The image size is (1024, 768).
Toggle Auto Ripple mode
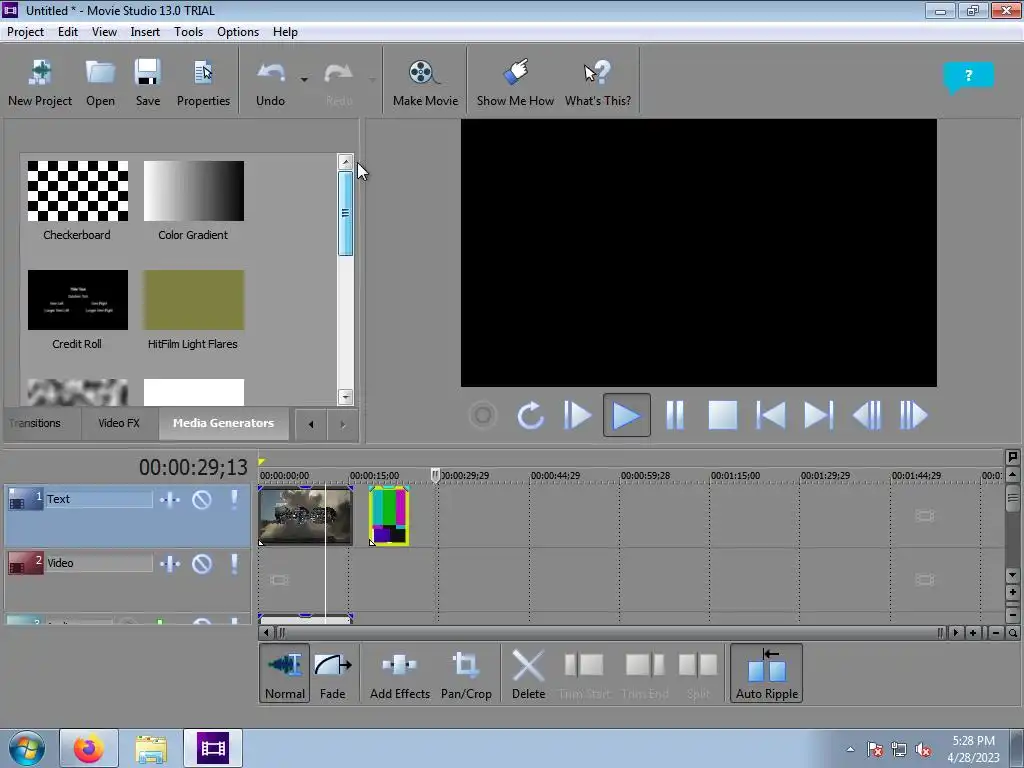pos(767,673)
